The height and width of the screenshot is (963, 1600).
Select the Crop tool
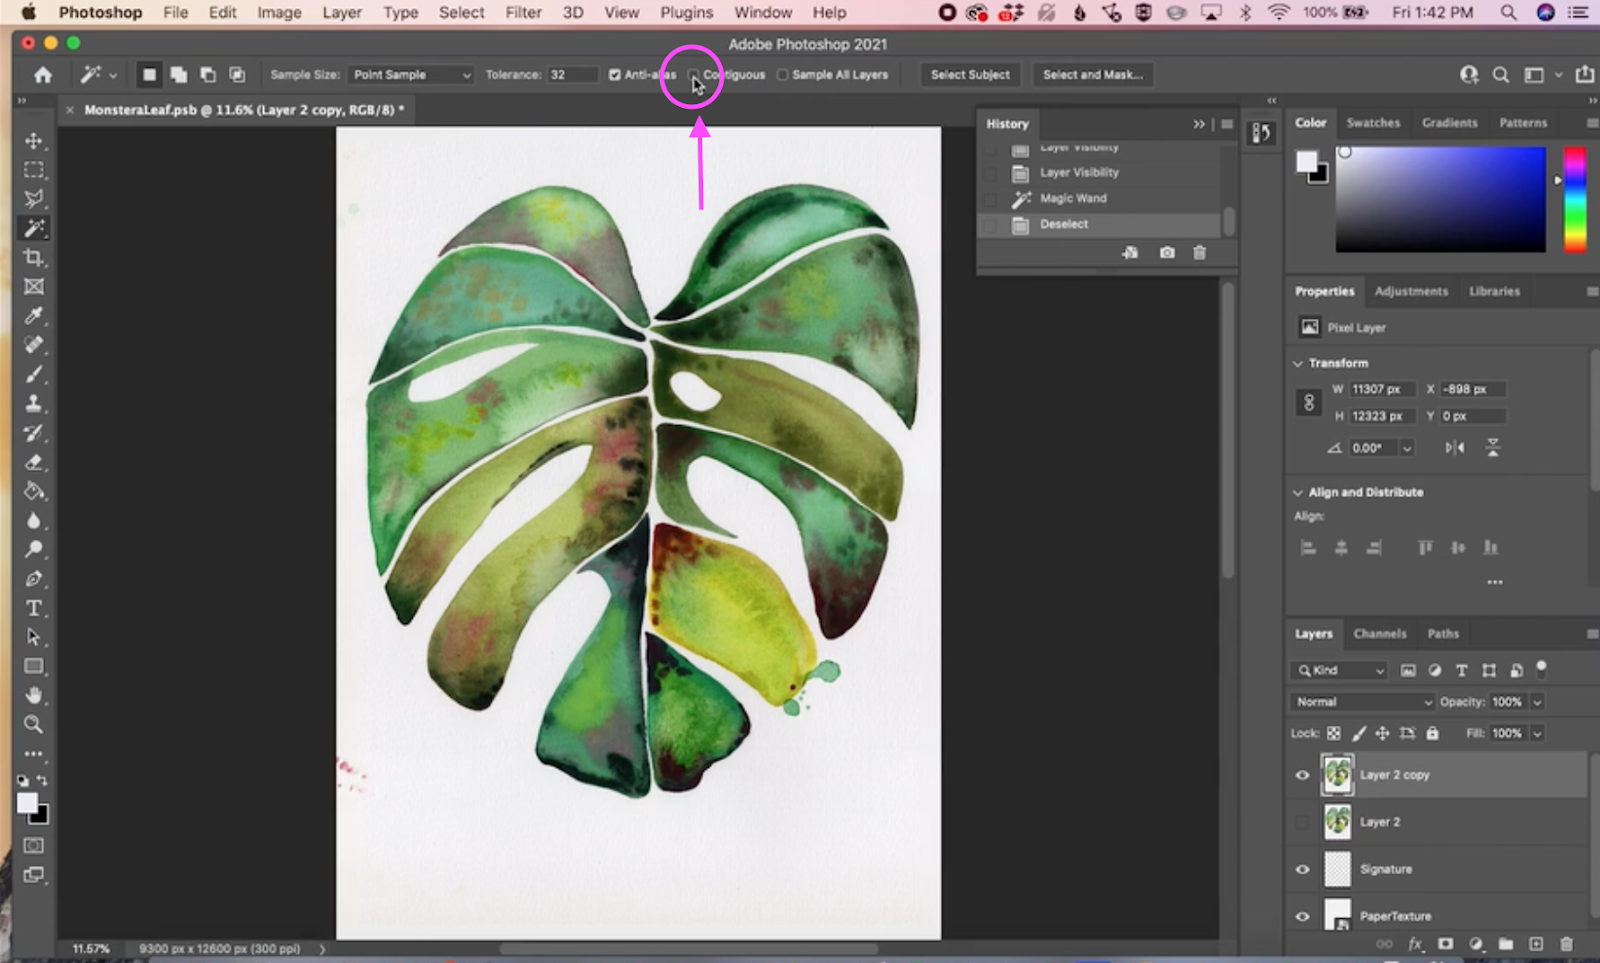pyautogui.click(x=34, y=257)
